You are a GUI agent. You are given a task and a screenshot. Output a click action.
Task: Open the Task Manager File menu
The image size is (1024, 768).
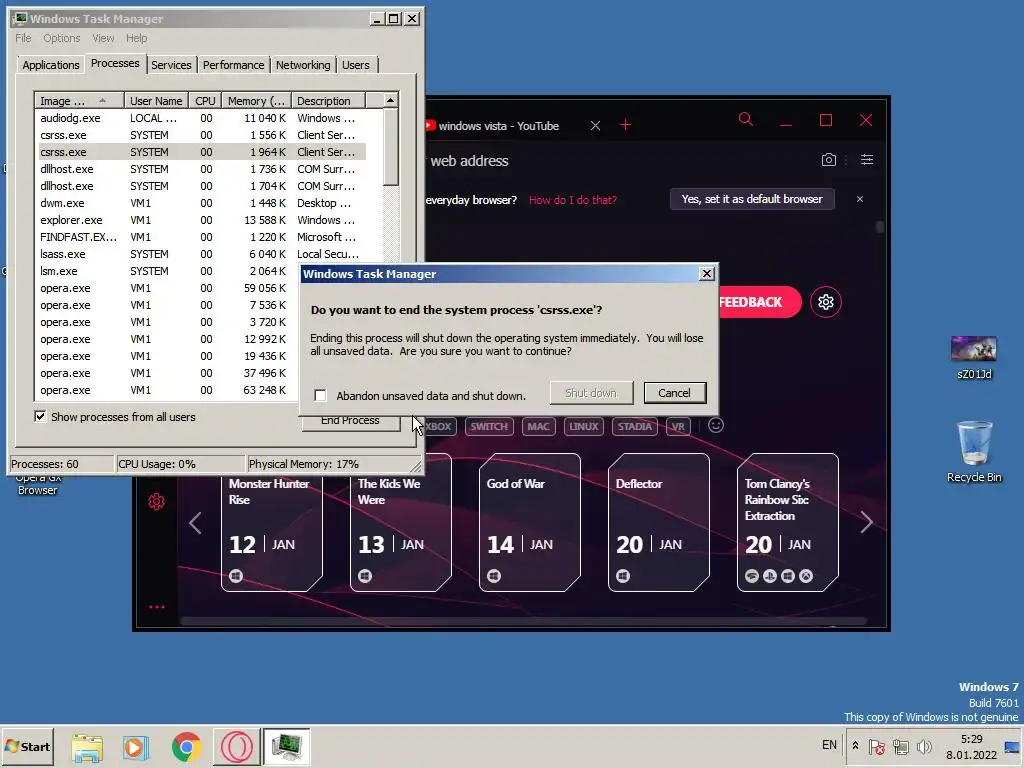point(23,38)
